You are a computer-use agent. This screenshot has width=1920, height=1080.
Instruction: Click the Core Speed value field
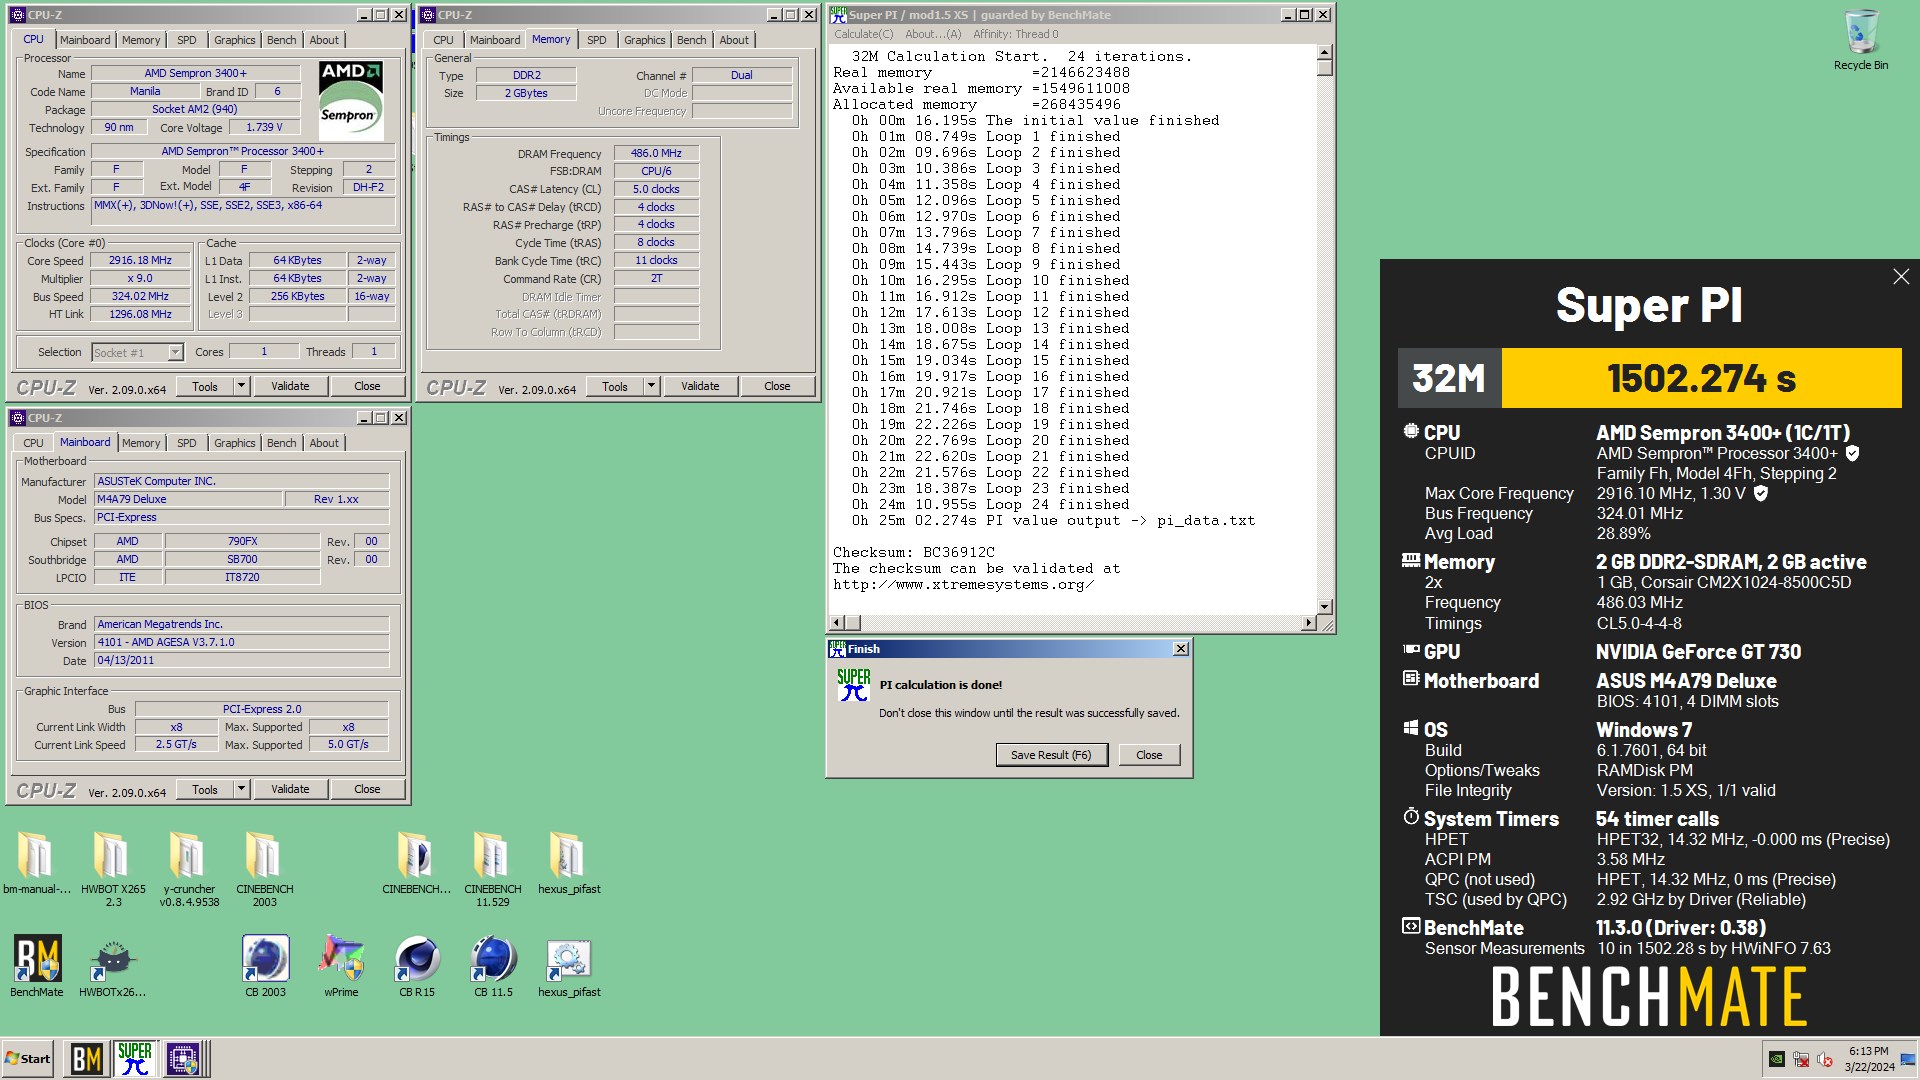click(140, 261)
